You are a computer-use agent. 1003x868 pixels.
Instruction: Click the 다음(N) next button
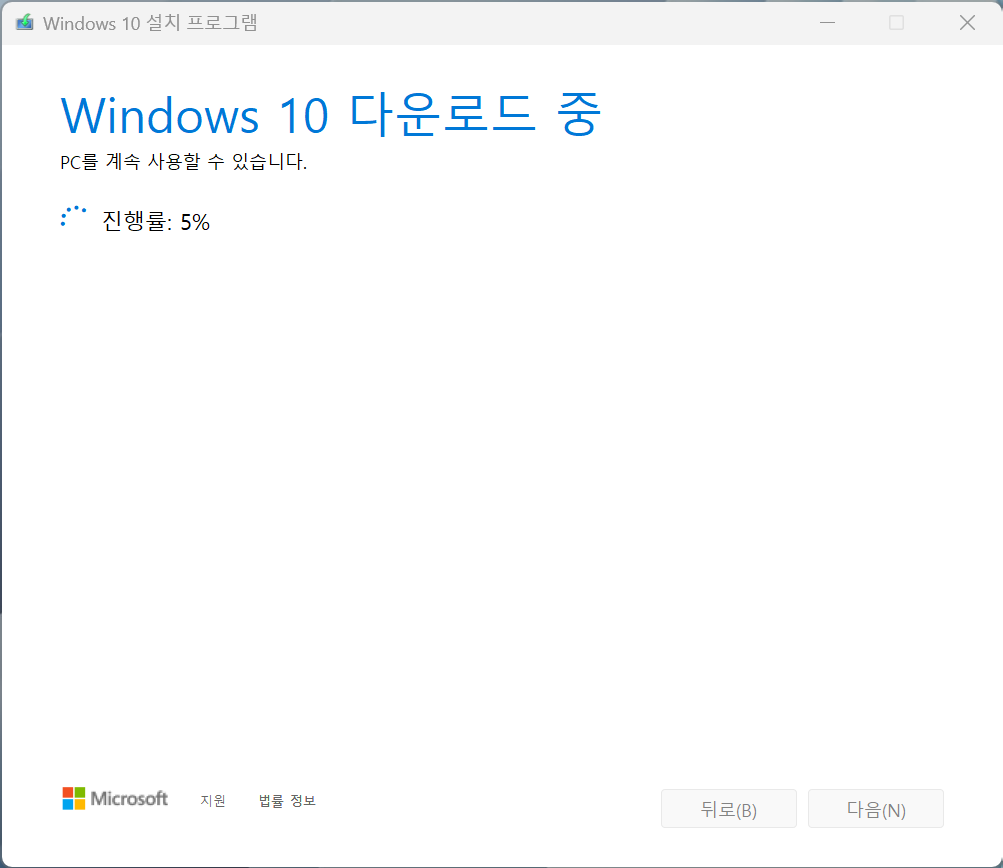tap(876, 809)
